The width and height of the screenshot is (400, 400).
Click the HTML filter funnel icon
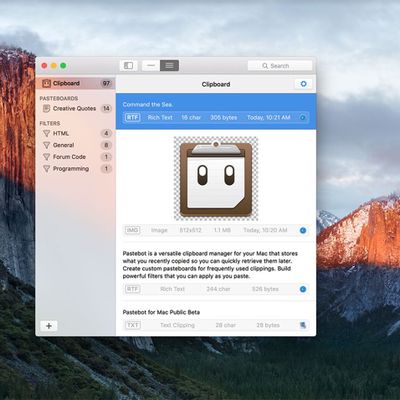pos(46,133)
